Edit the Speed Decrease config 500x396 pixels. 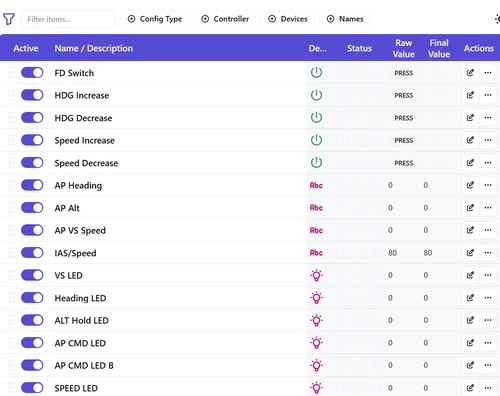pyautogui.click(x=470, y=162)
